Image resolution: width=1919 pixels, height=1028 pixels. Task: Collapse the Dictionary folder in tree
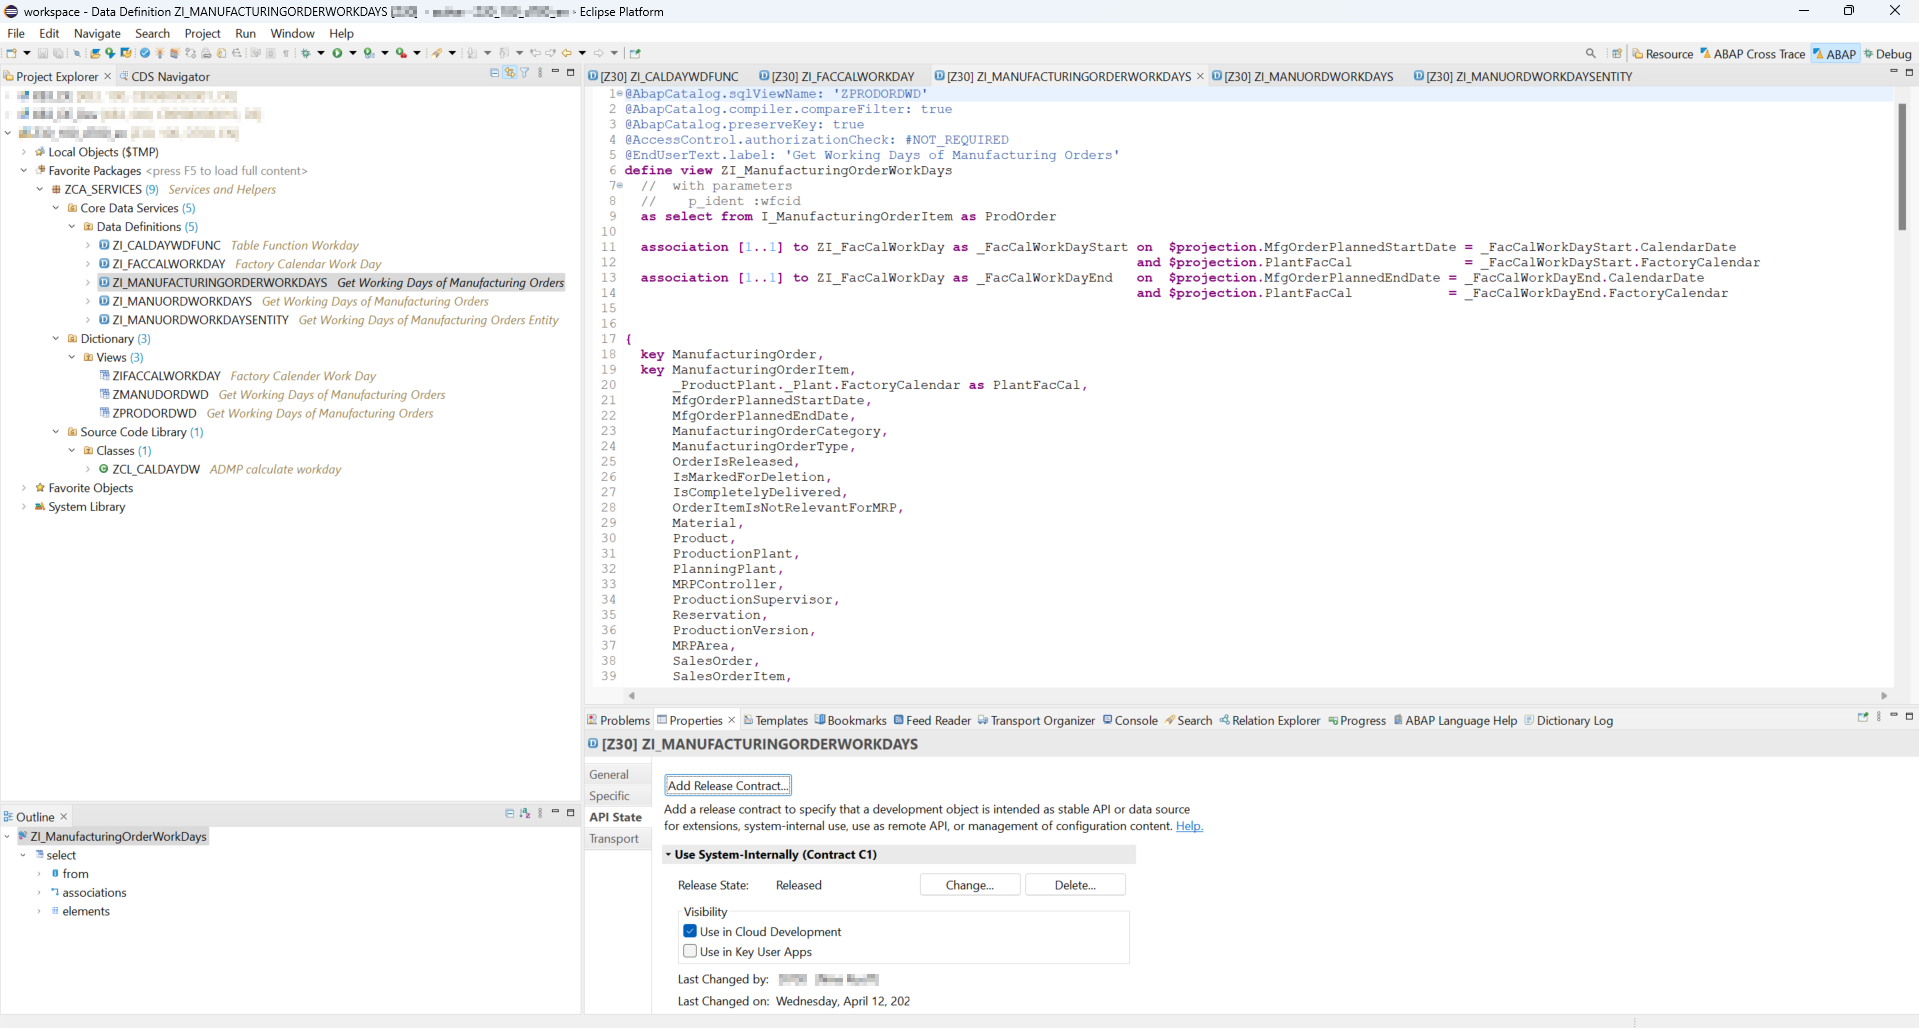coord(56,339)
